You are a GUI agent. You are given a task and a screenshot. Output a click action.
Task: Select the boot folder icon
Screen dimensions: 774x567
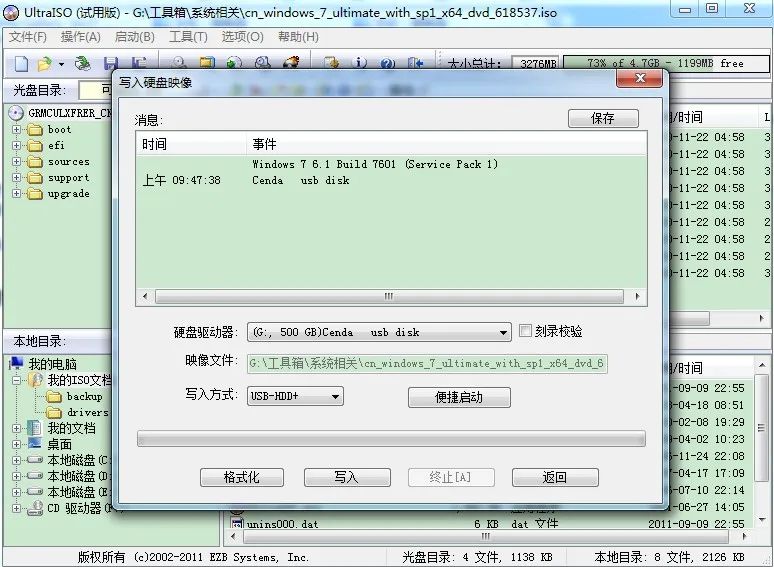pyautogui.click(x=35, y=130)
